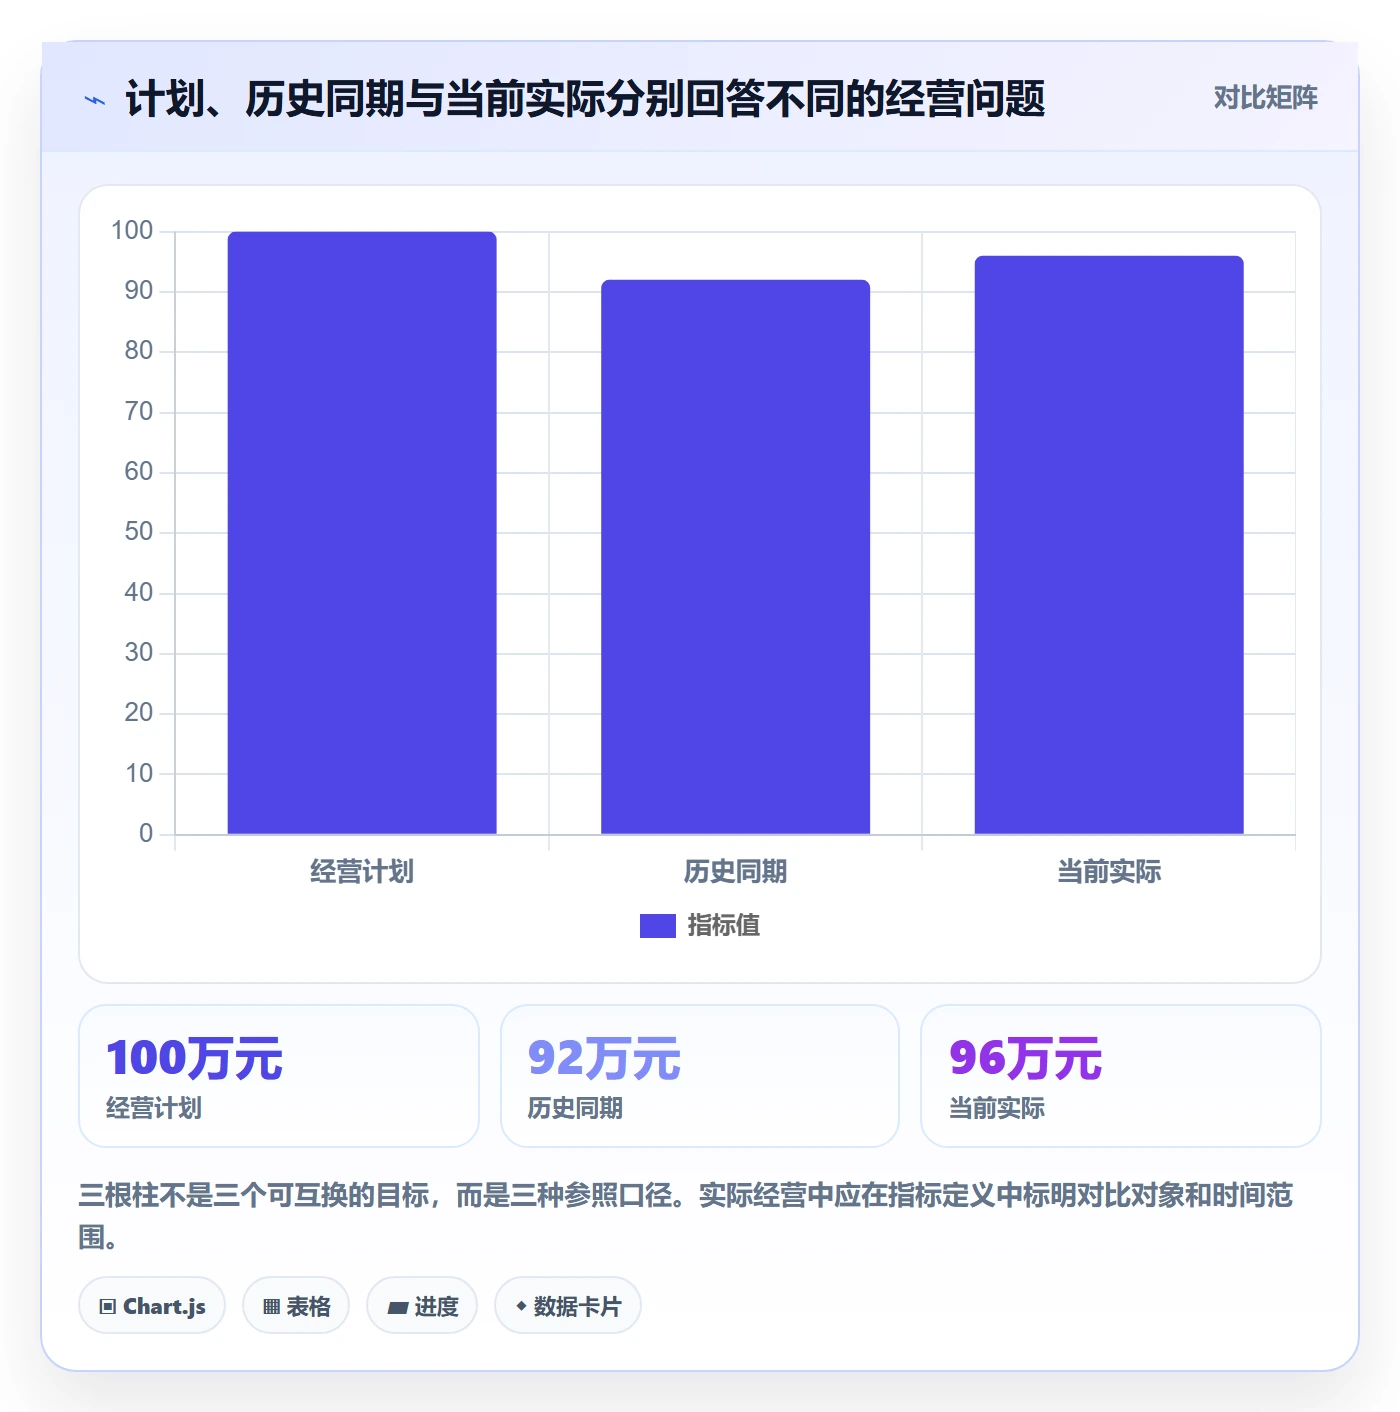Image resolution: width=1400 pixels, height=1412 pixels.
Task: Select the 进度 tag chip
Action: click(x=422, y=1305)
